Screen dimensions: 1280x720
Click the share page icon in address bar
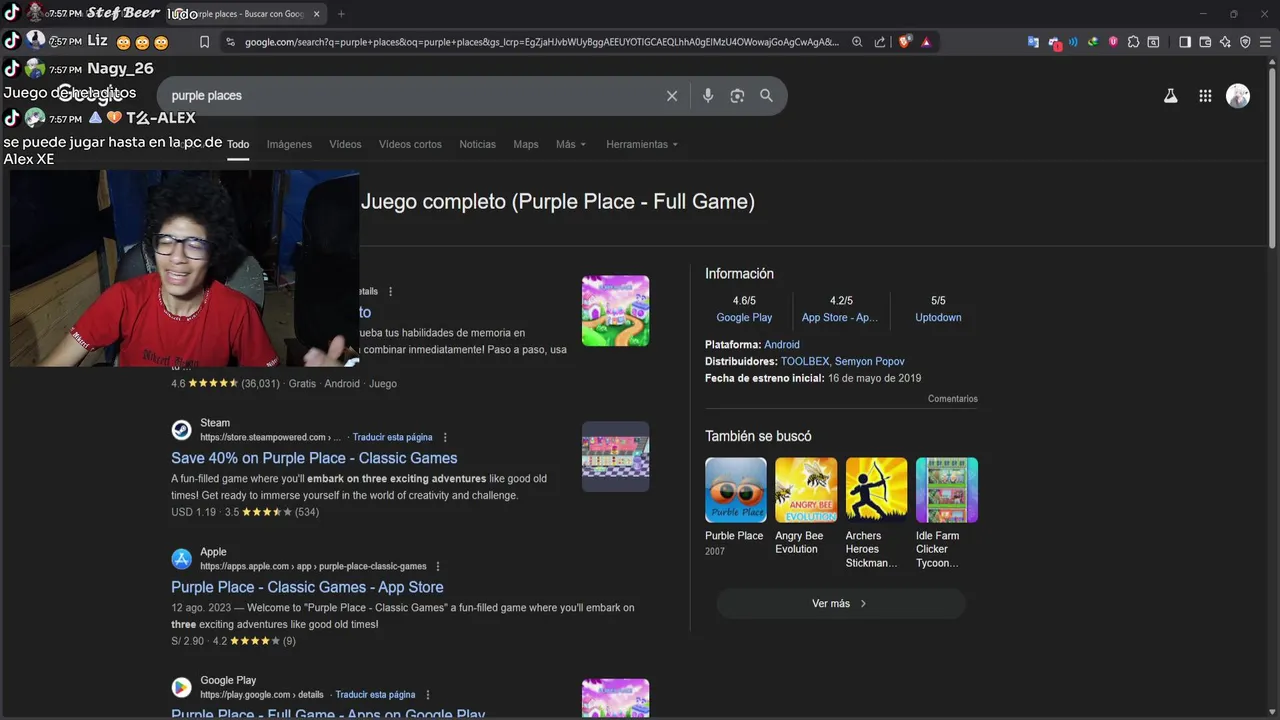[880, 42]
